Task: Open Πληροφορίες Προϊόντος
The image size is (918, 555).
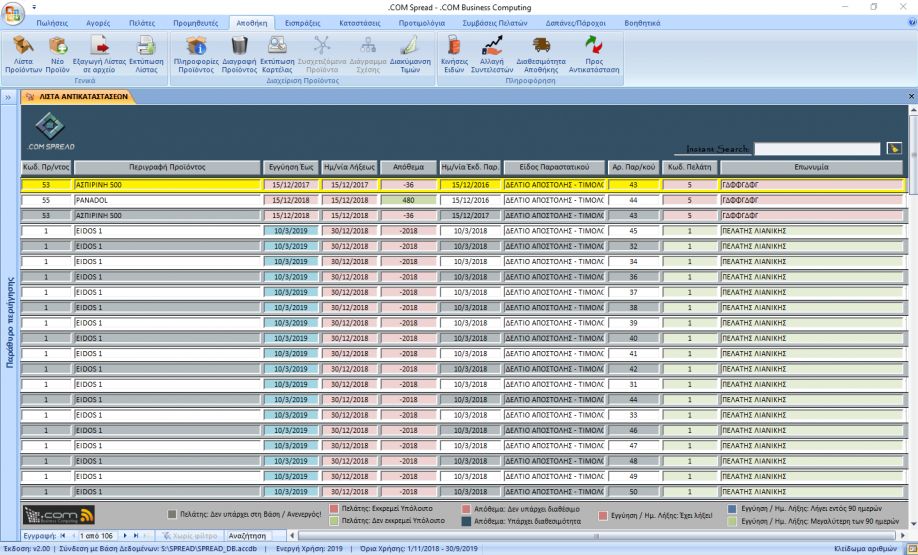Action: (196, 54)
